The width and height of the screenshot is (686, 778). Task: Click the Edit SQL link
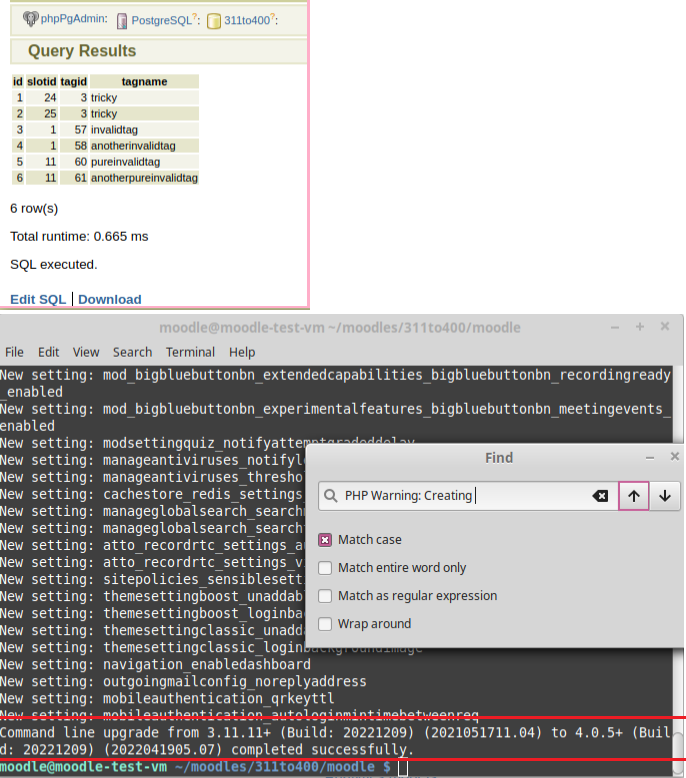pos(38,300)
